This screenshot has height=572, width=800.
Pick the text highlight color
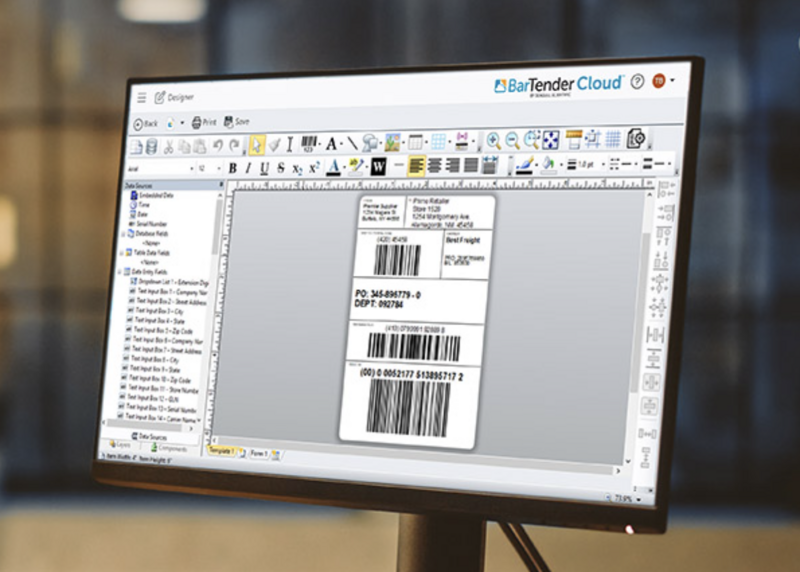point(356,166)
